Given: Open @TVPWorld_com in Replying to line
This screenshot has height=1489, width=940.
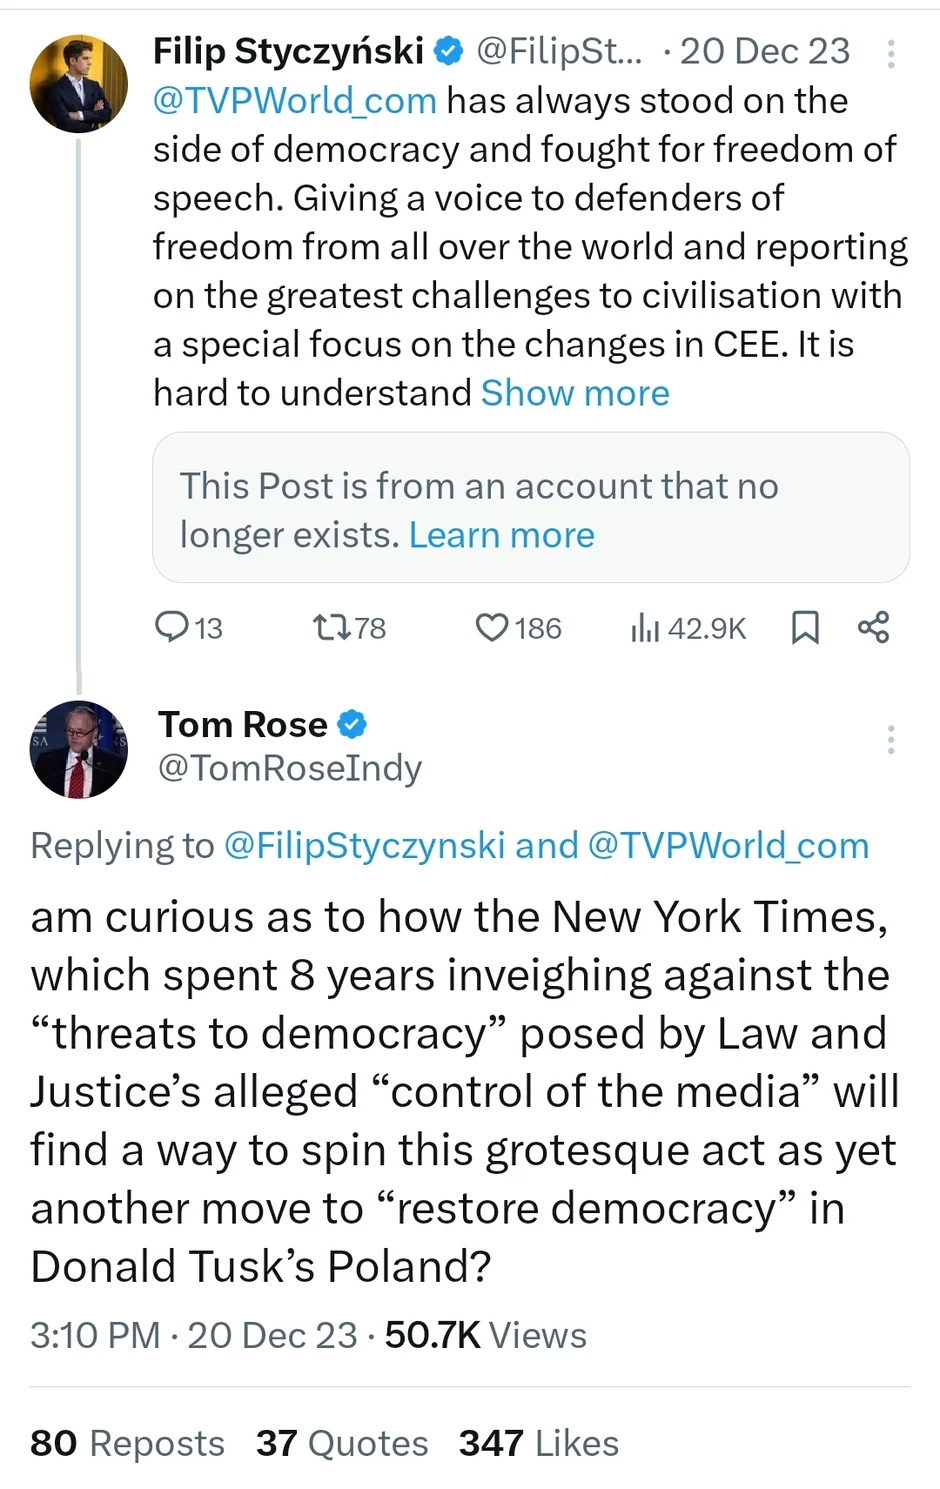Looking at the screenshot, I should pos(728,846).
